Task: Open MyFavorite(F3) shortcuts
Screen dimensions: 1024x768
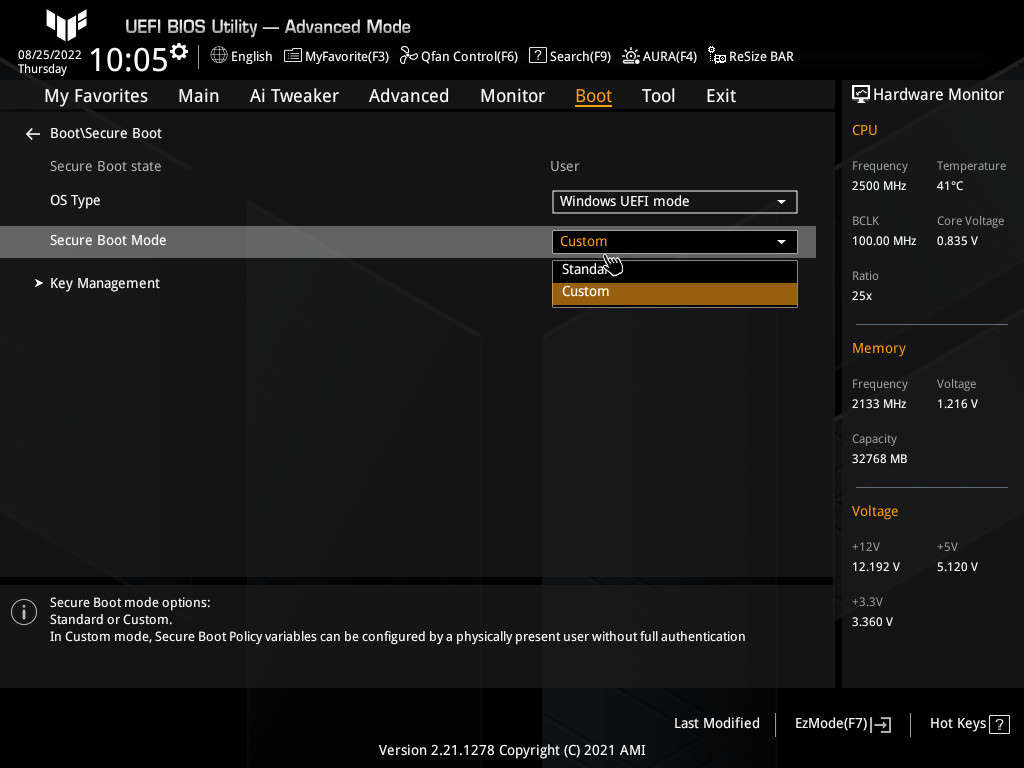Action: (x=336, y=56)
